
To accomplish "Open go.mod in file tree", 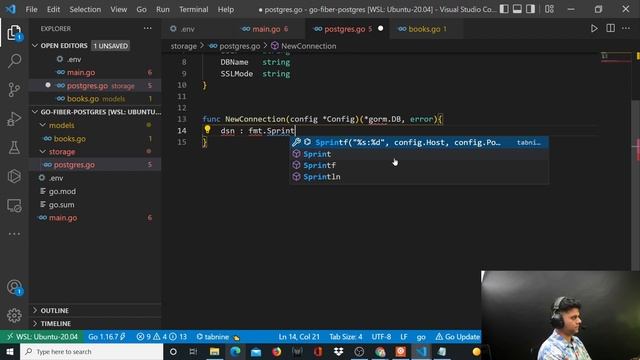I will [95, 191].
